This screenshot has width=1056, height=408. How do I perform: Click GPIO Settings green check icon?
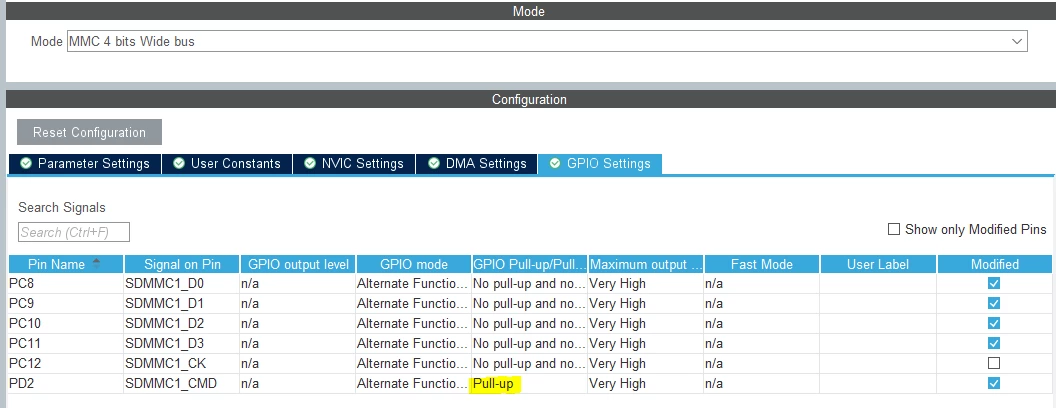click(x=555, y=164)
